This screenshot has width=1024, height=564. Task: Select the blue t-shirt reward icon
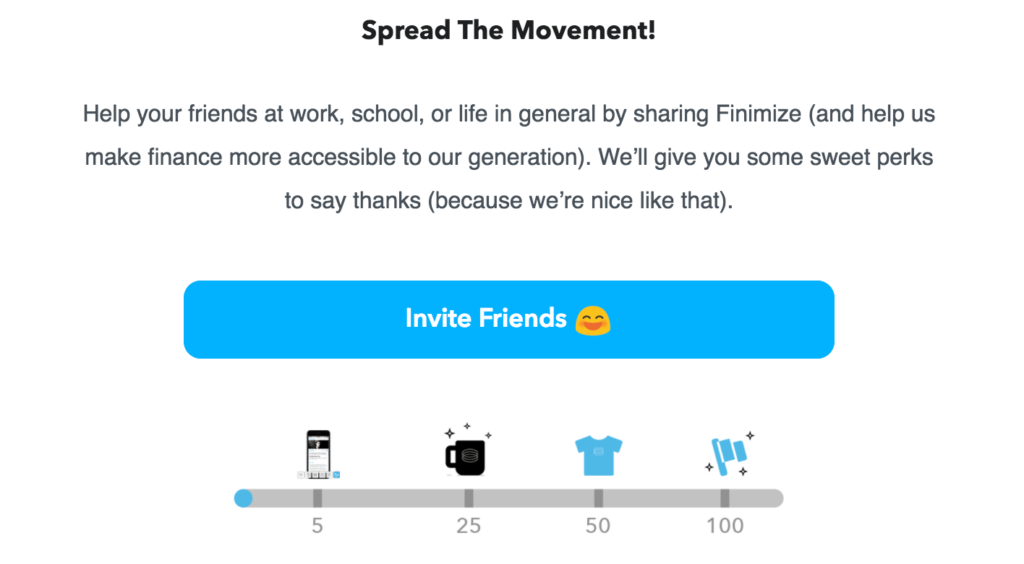(598, 455)
